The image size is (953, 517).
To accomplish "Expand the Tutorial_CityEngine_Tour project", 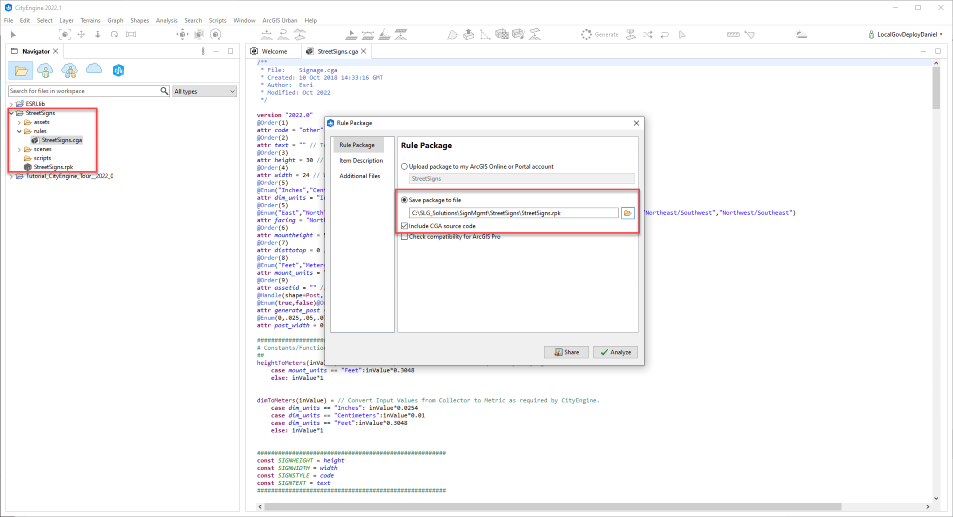I will 11,176.
